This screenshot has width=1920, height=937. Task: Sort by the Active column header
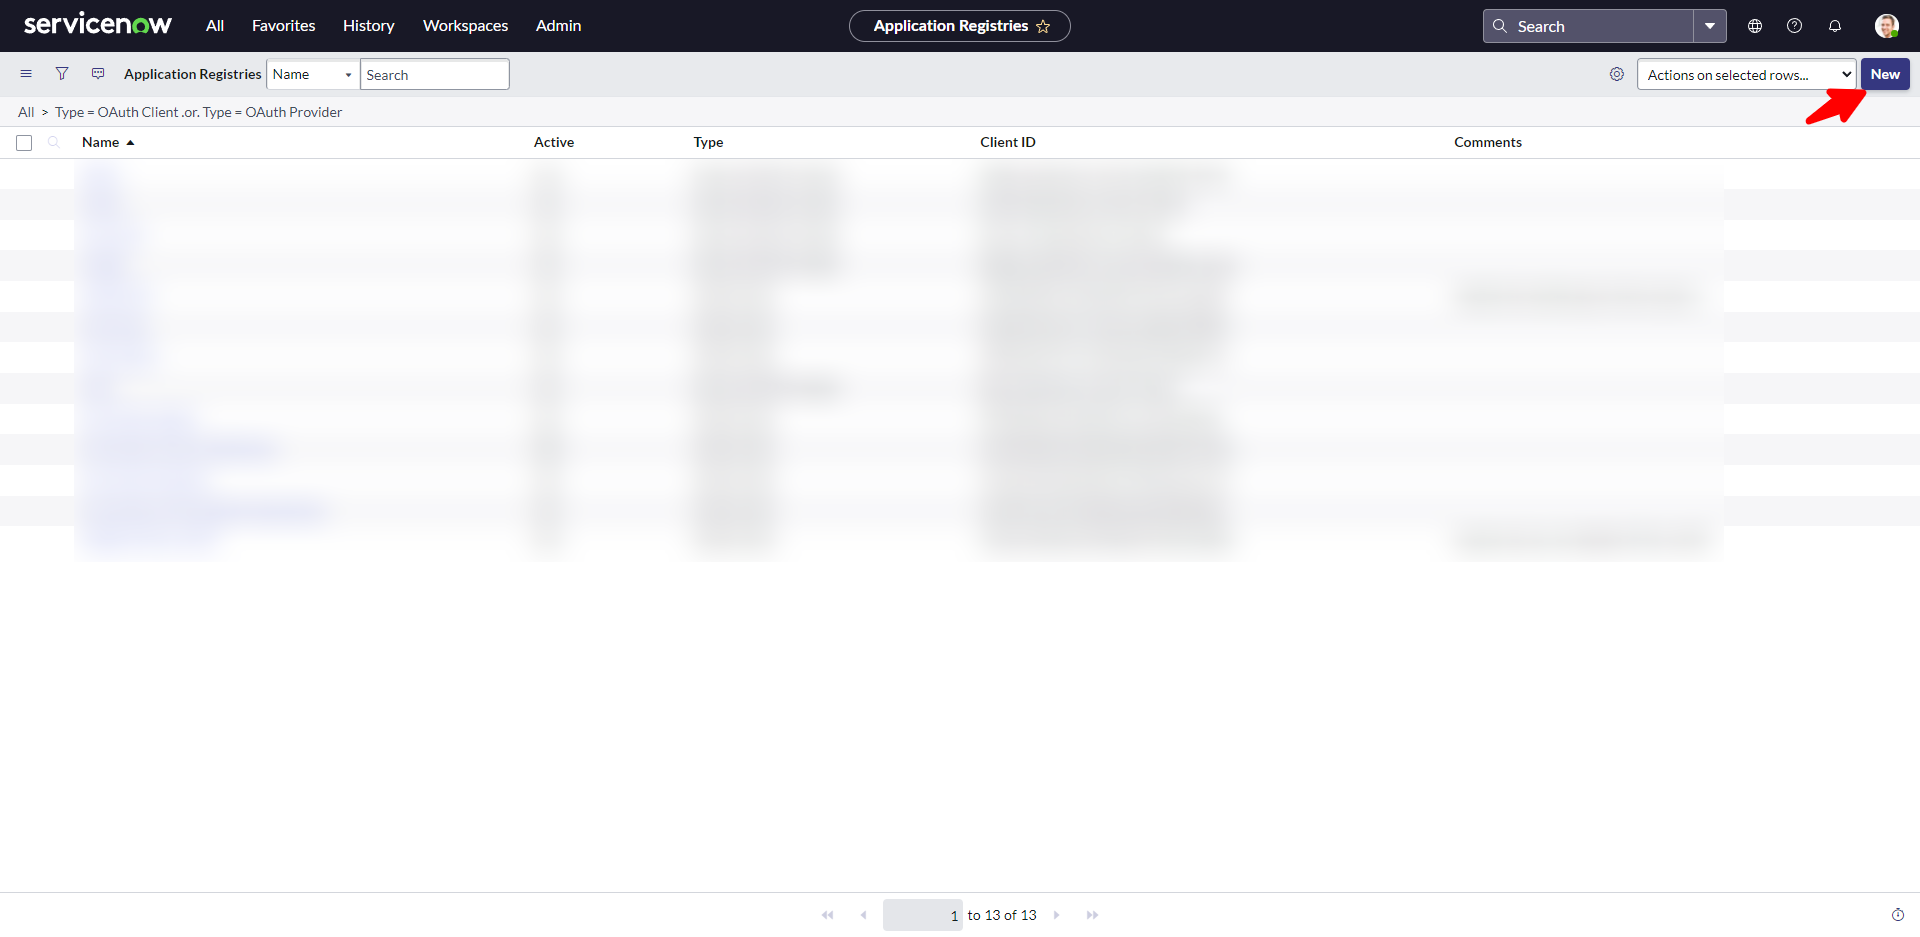pos(554,142)
